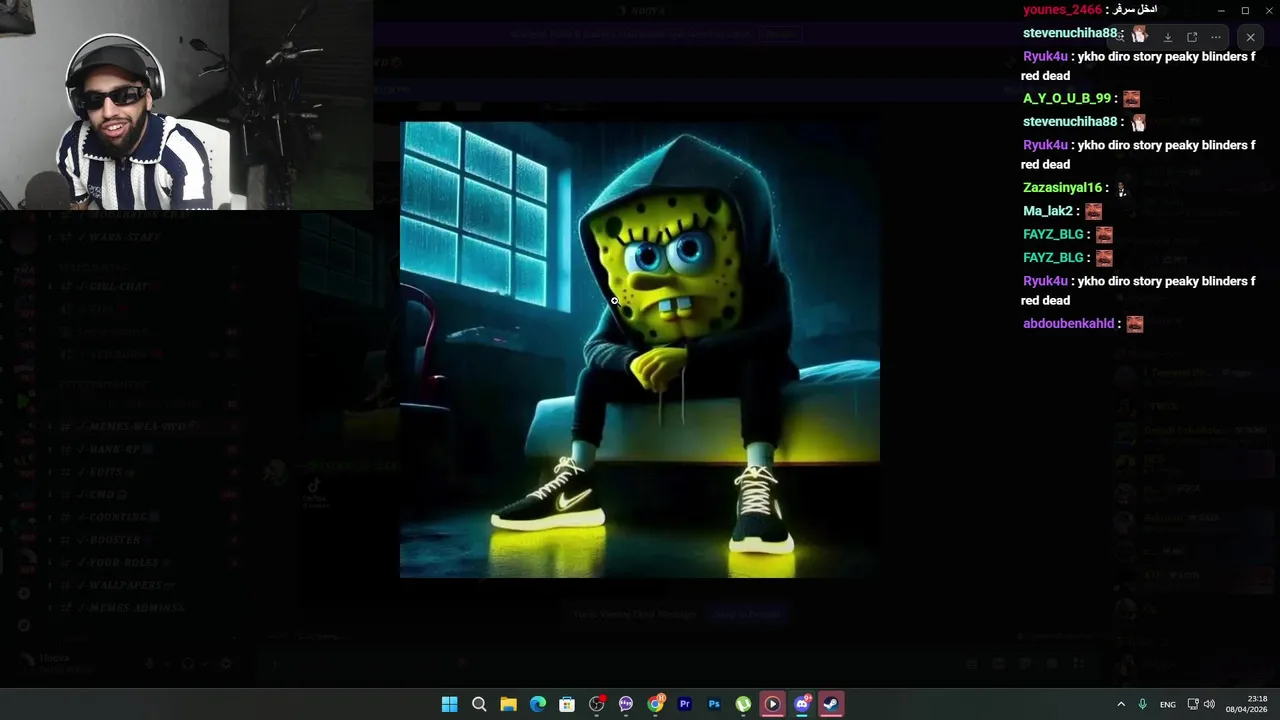Close the image preview with the X button
This screenshot has width=1280, height=720.
(1250, 37)
